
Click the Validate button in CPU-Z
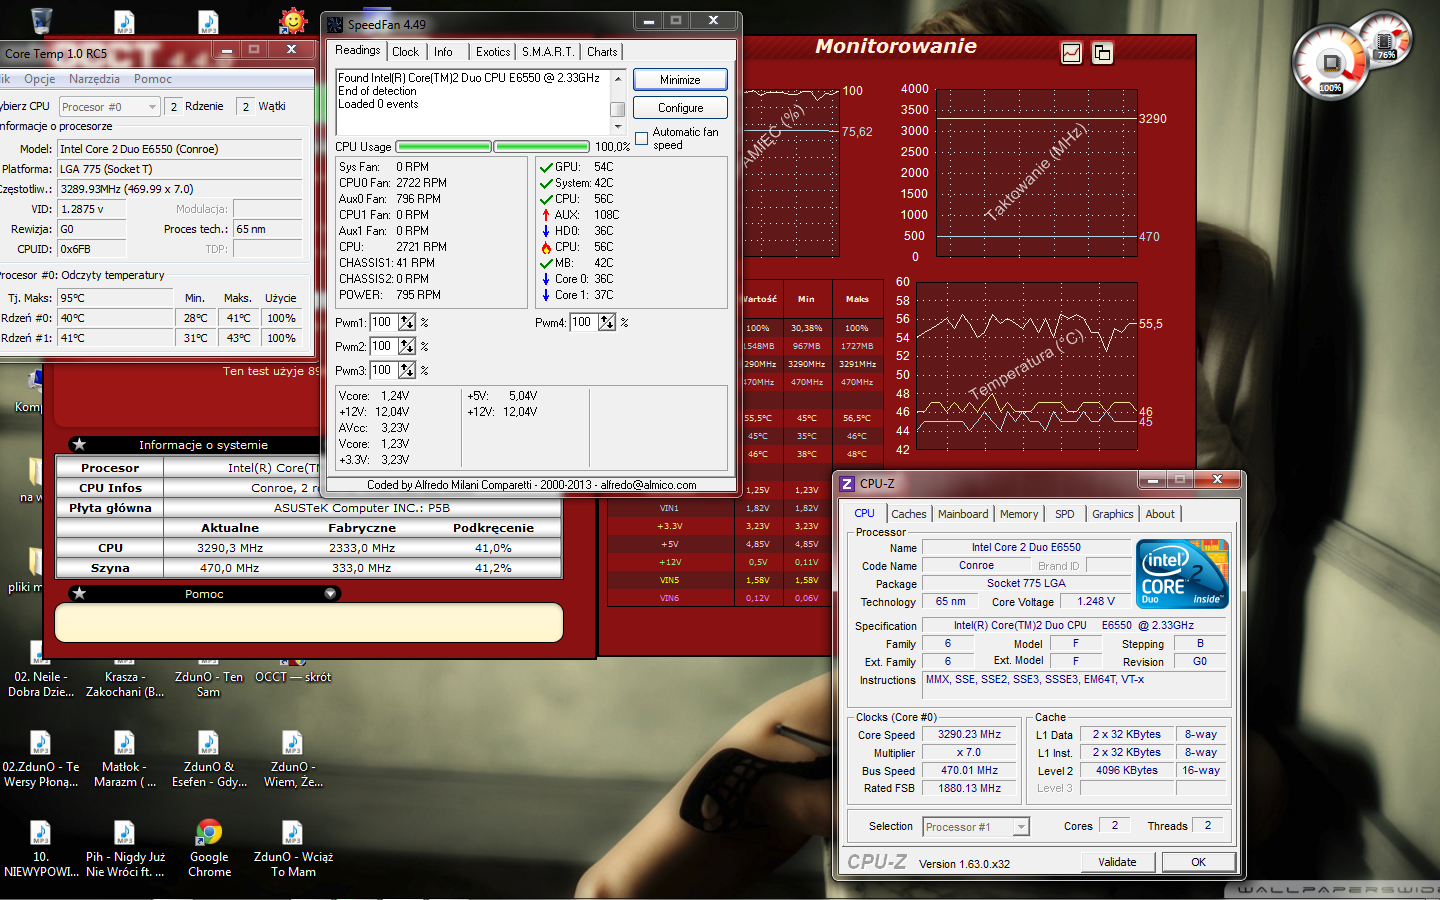tap(1117, 862)
